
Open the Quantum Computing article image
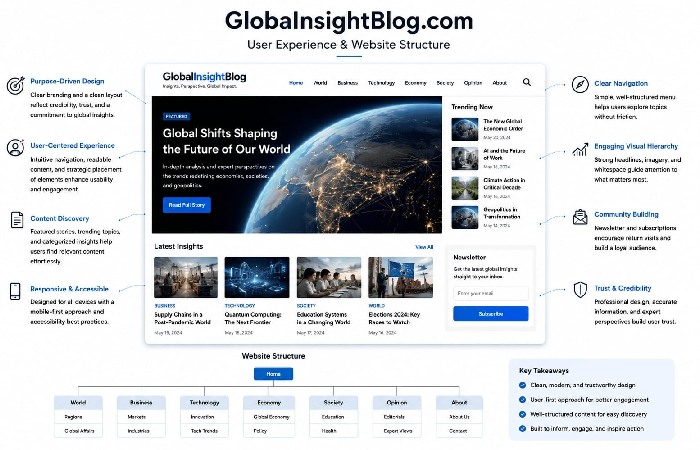pyautogui.click(x=257, y=277)
